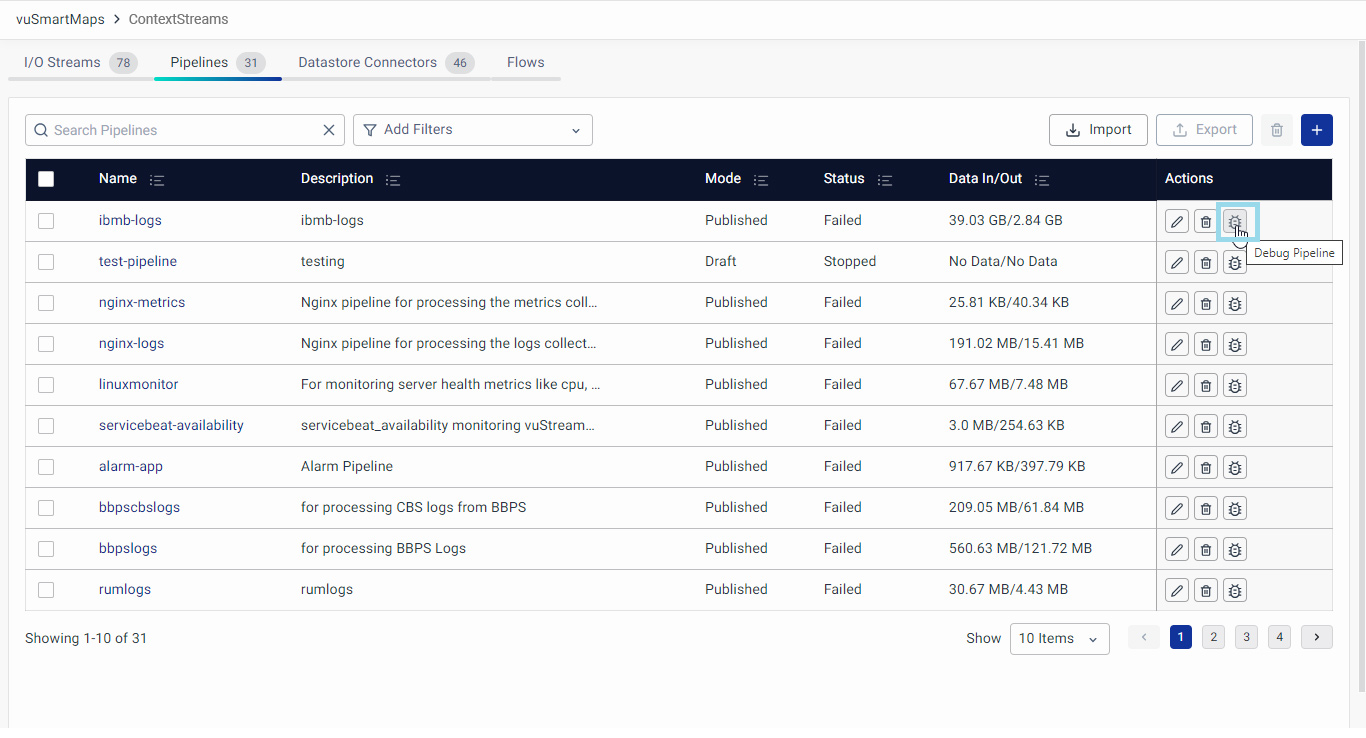Open the Add Filters dropdown
The image size is (1366, 738).
472,130
